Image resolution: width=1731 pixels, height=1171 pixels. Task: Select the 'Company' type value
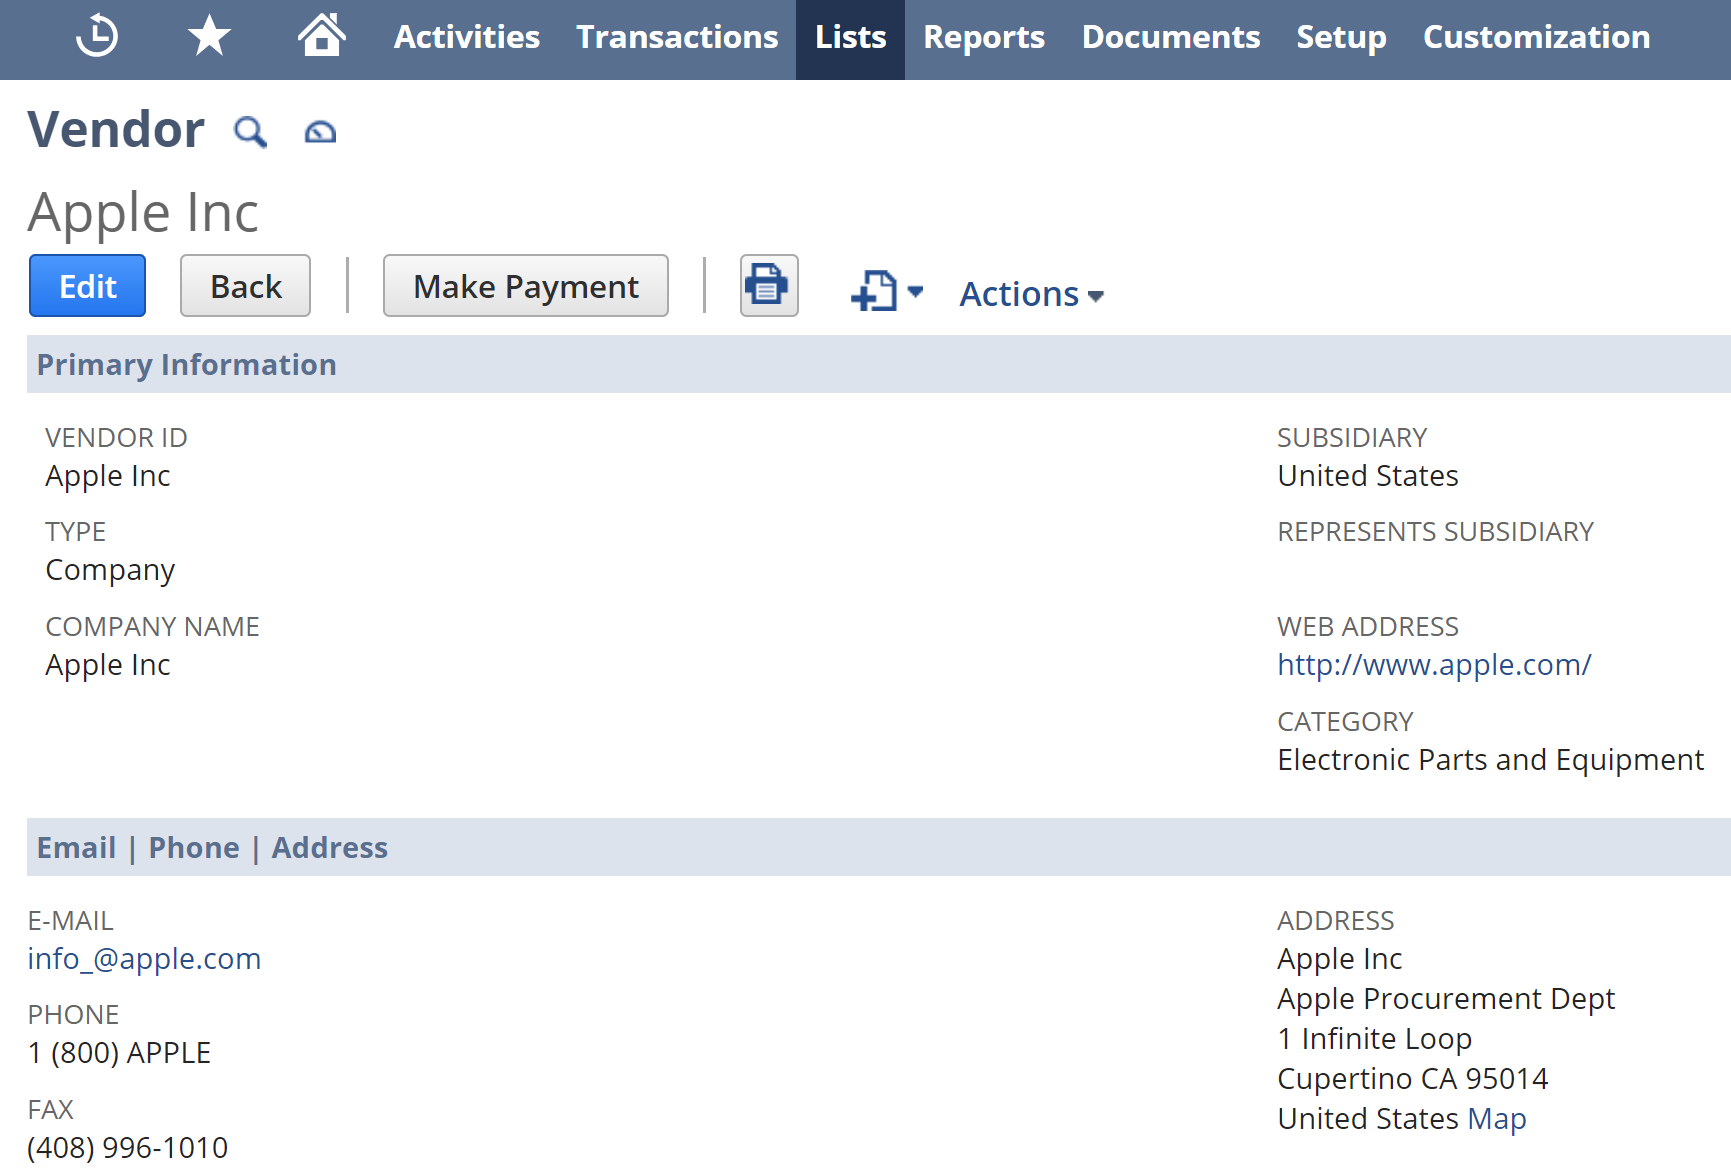110,569
